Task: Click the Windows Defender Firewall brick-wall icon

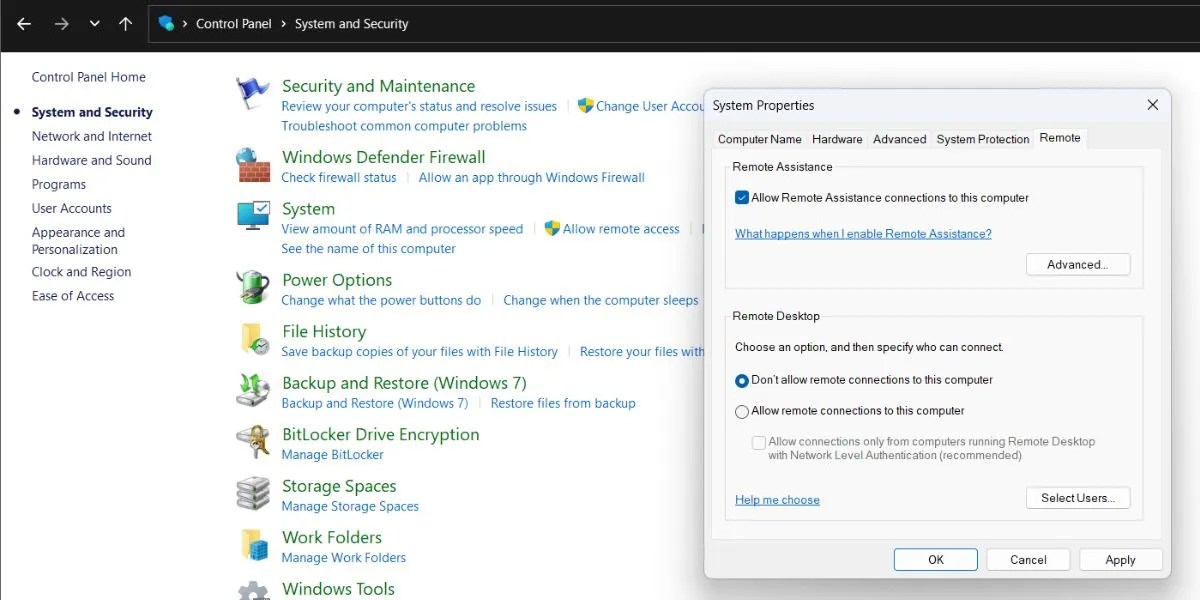Action: 252,164
